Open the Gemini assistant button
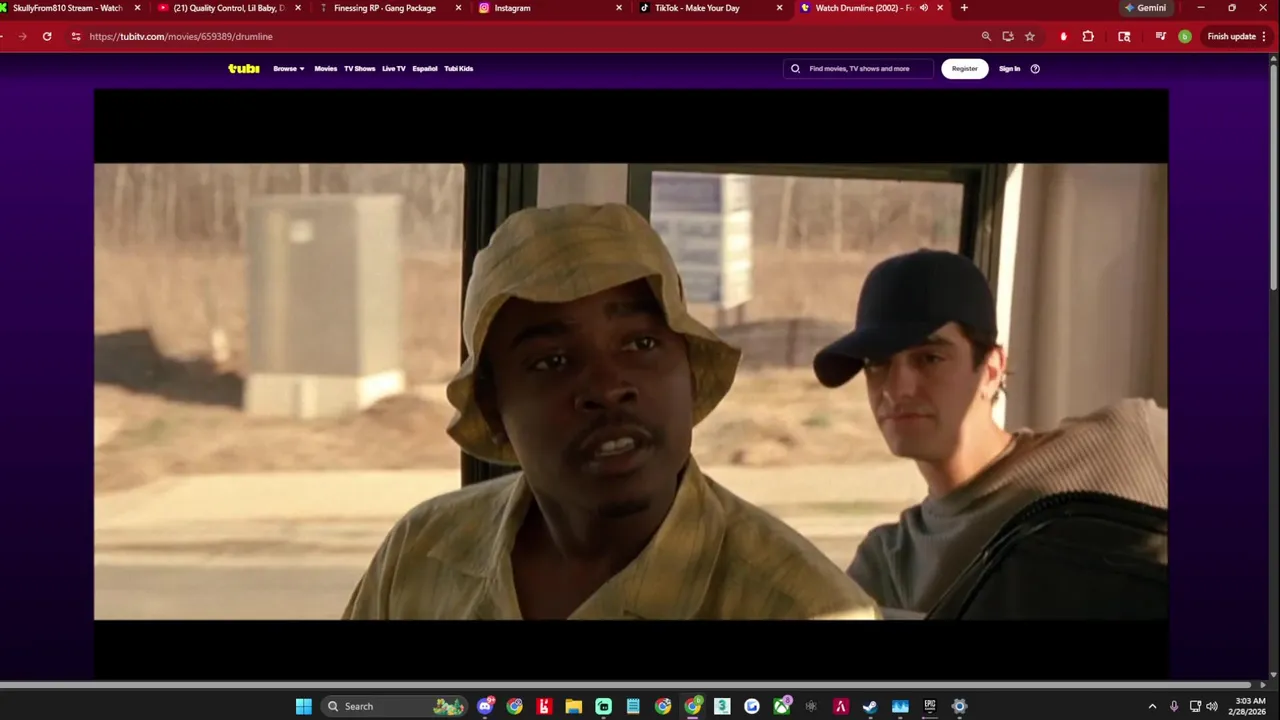 point(1145,8)
